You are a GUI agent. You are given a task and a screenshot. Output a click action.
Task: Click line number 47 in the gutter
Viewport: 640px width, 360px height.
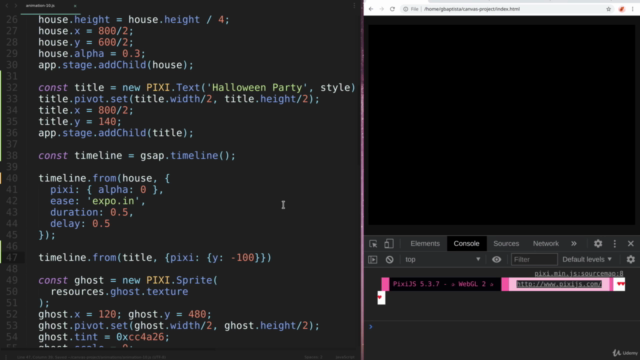tap(12, 258)
